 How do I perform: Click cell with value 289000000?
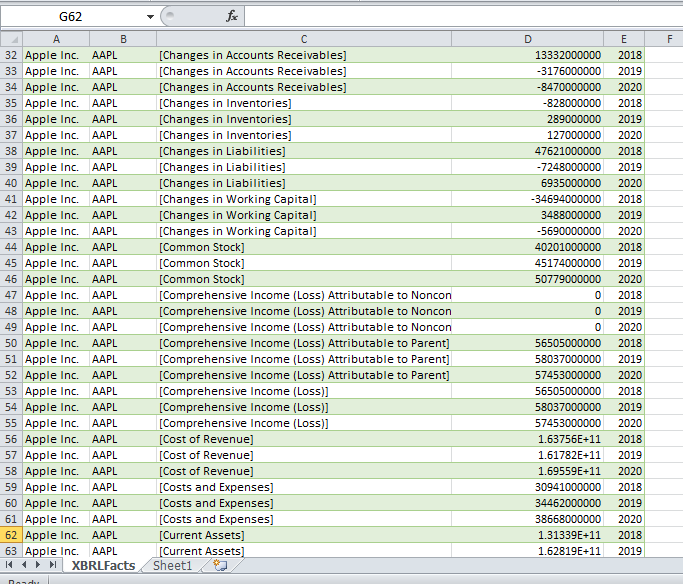pyautogui.click(x=527, y=119)
